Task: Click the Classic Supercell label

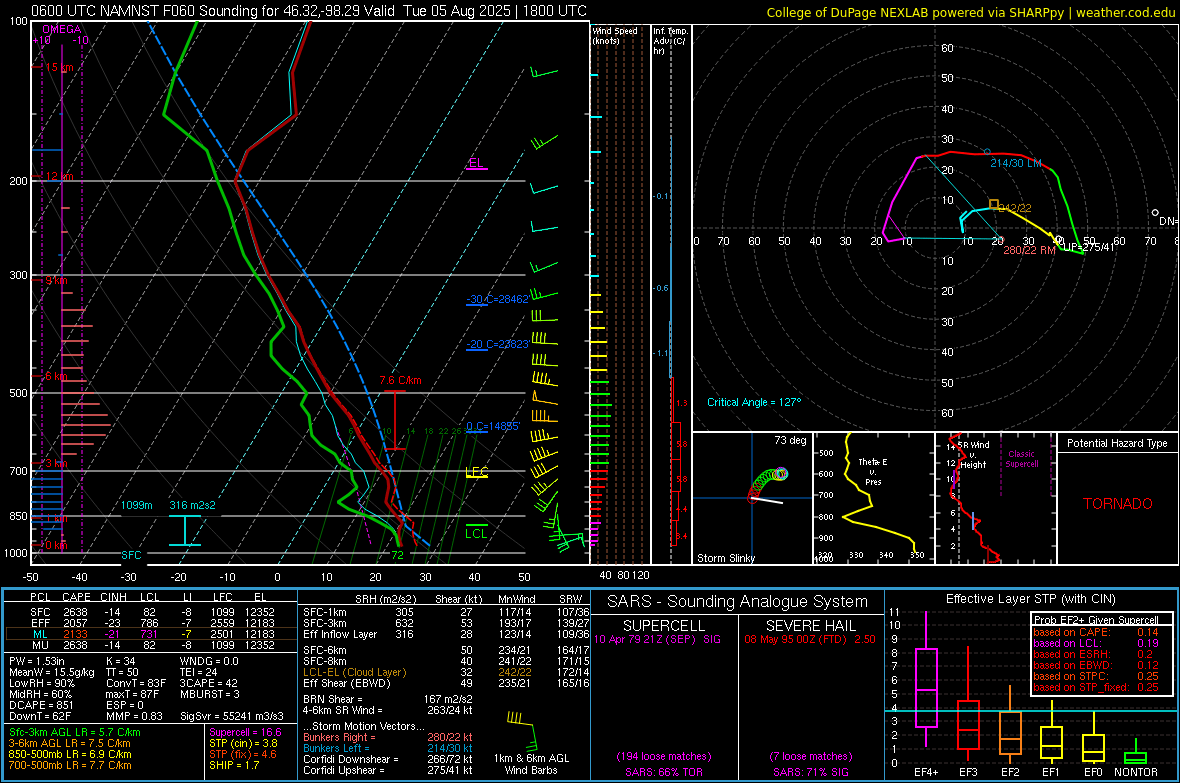Action: coord(1021,459)
